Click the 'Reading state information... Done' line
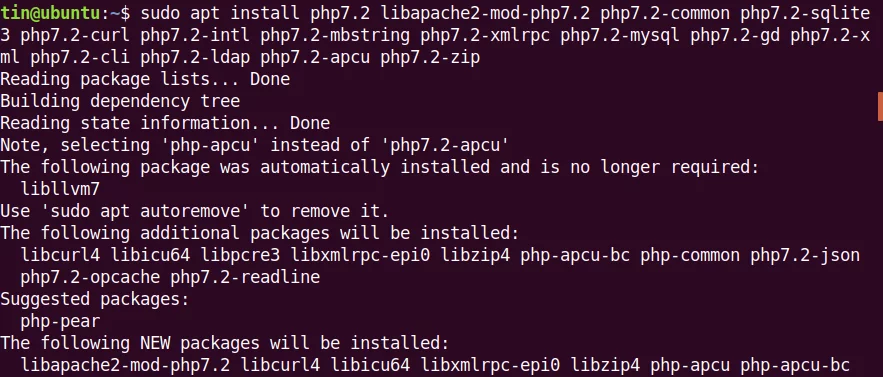 pyautogui.click(x=165, y=123)
